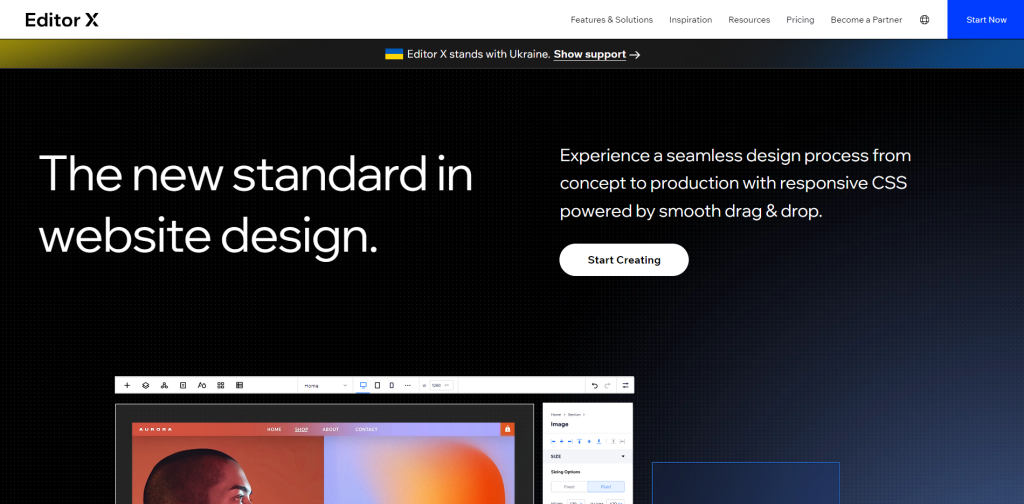1024x504 pixels.
Task: Click the orange gradient image in preview
Action: coord(419,470)
